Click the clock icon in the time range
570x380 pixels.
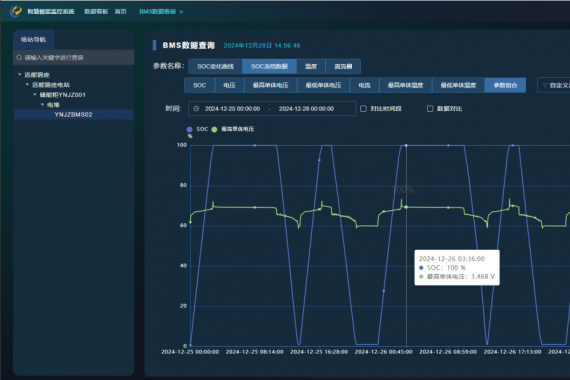[x=196, y=108]
